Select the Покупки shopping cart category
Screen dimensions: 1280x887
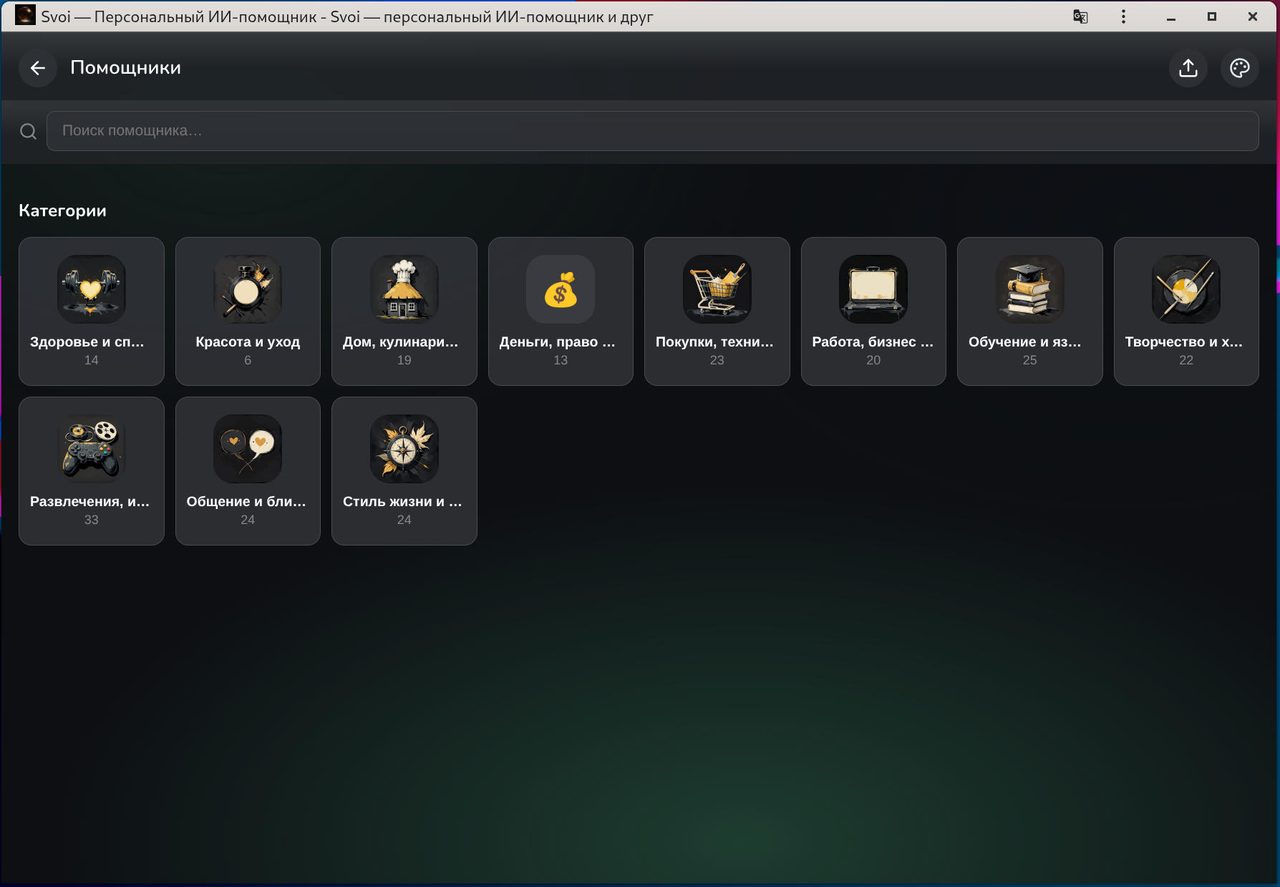(x=717, y=311)
